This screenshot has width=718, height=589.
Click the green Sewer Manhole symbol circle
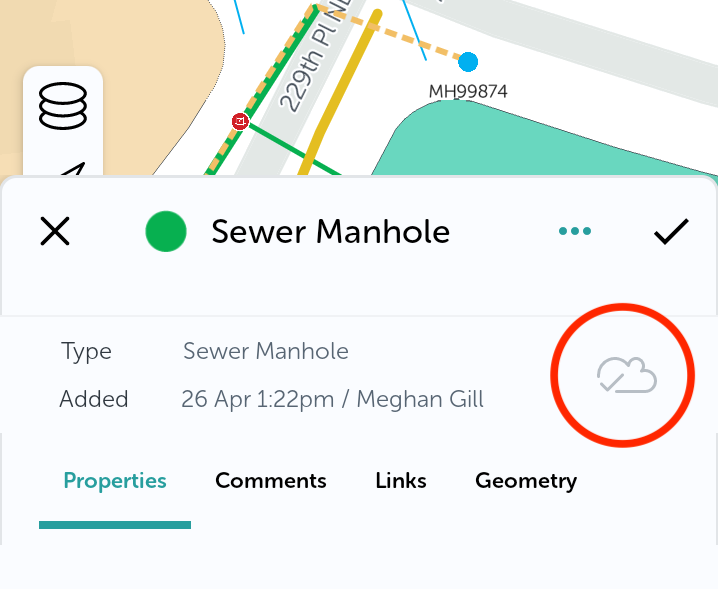click(x=167, y=232)
